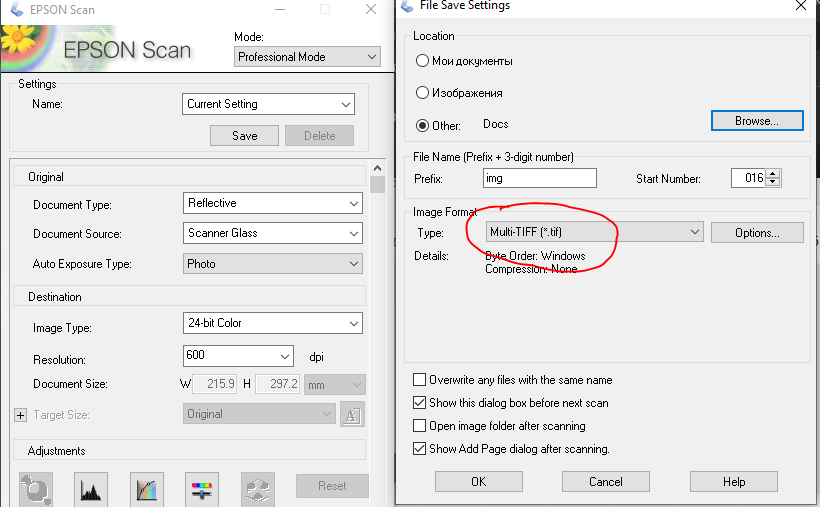Image resolution: width=820 pixels, height=507 pixels.
Task: Open image format Options button
Action: [x=757, y=233]
